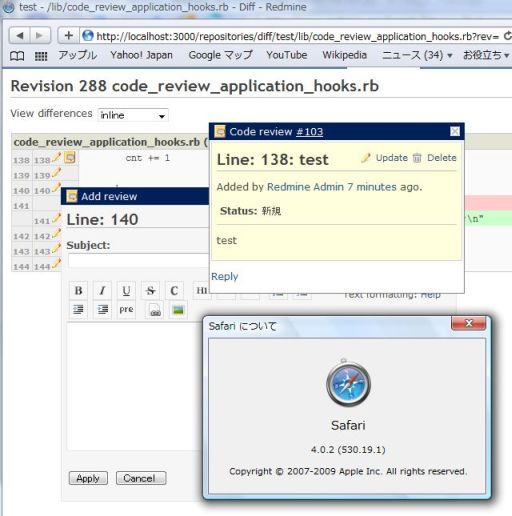This screenshot has width=512, height=516.
Task: Insert wiki link with link icon
Action: tap(155, 310)
